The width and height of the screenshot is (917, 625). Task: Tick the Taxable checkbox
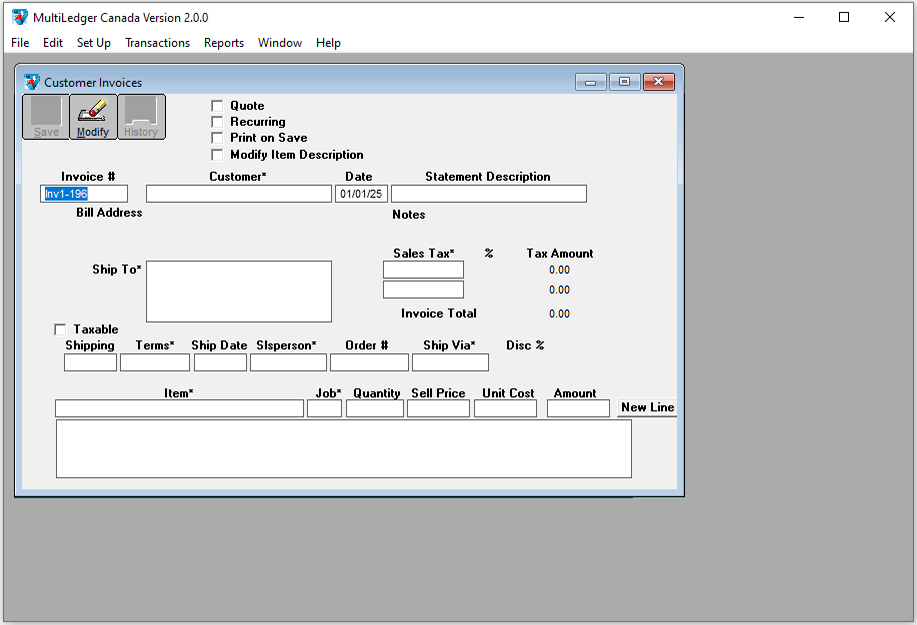pyautogui.click(x=60, y=329)
